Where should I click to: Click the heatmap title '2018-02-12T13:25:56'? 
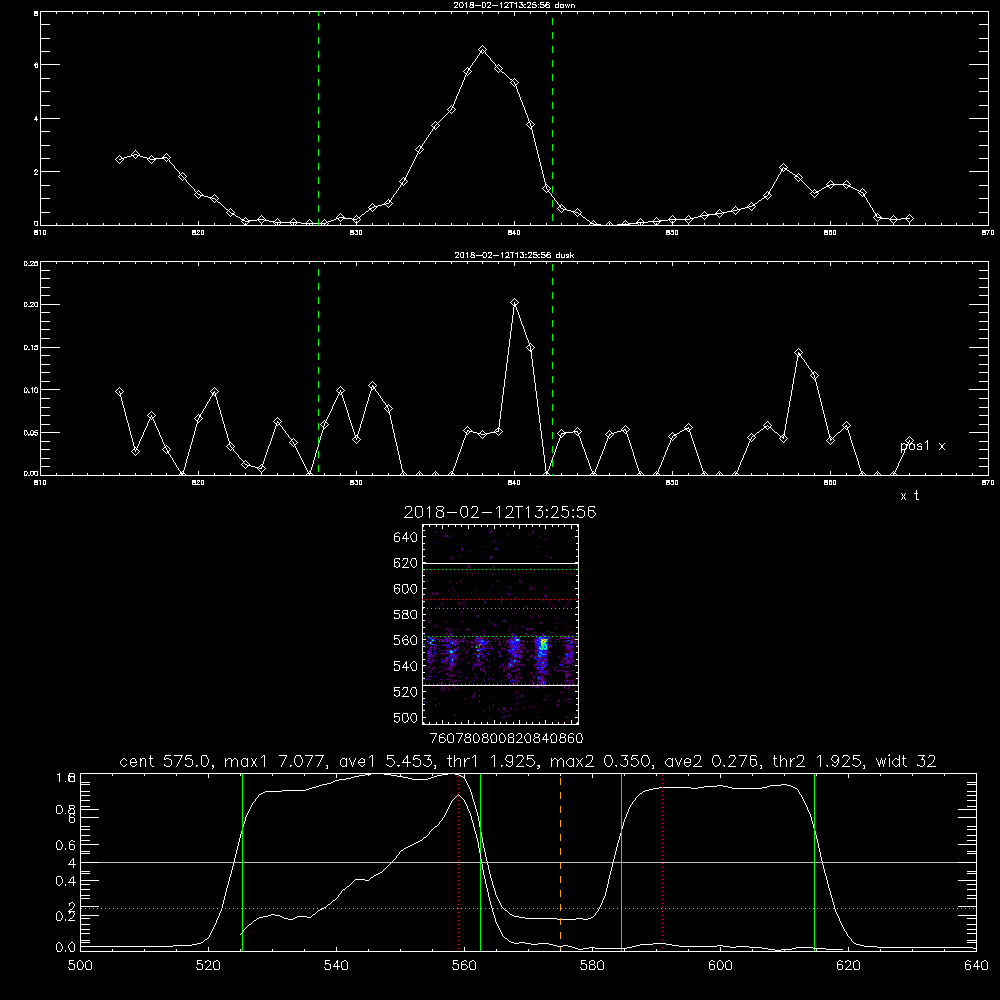499,512
